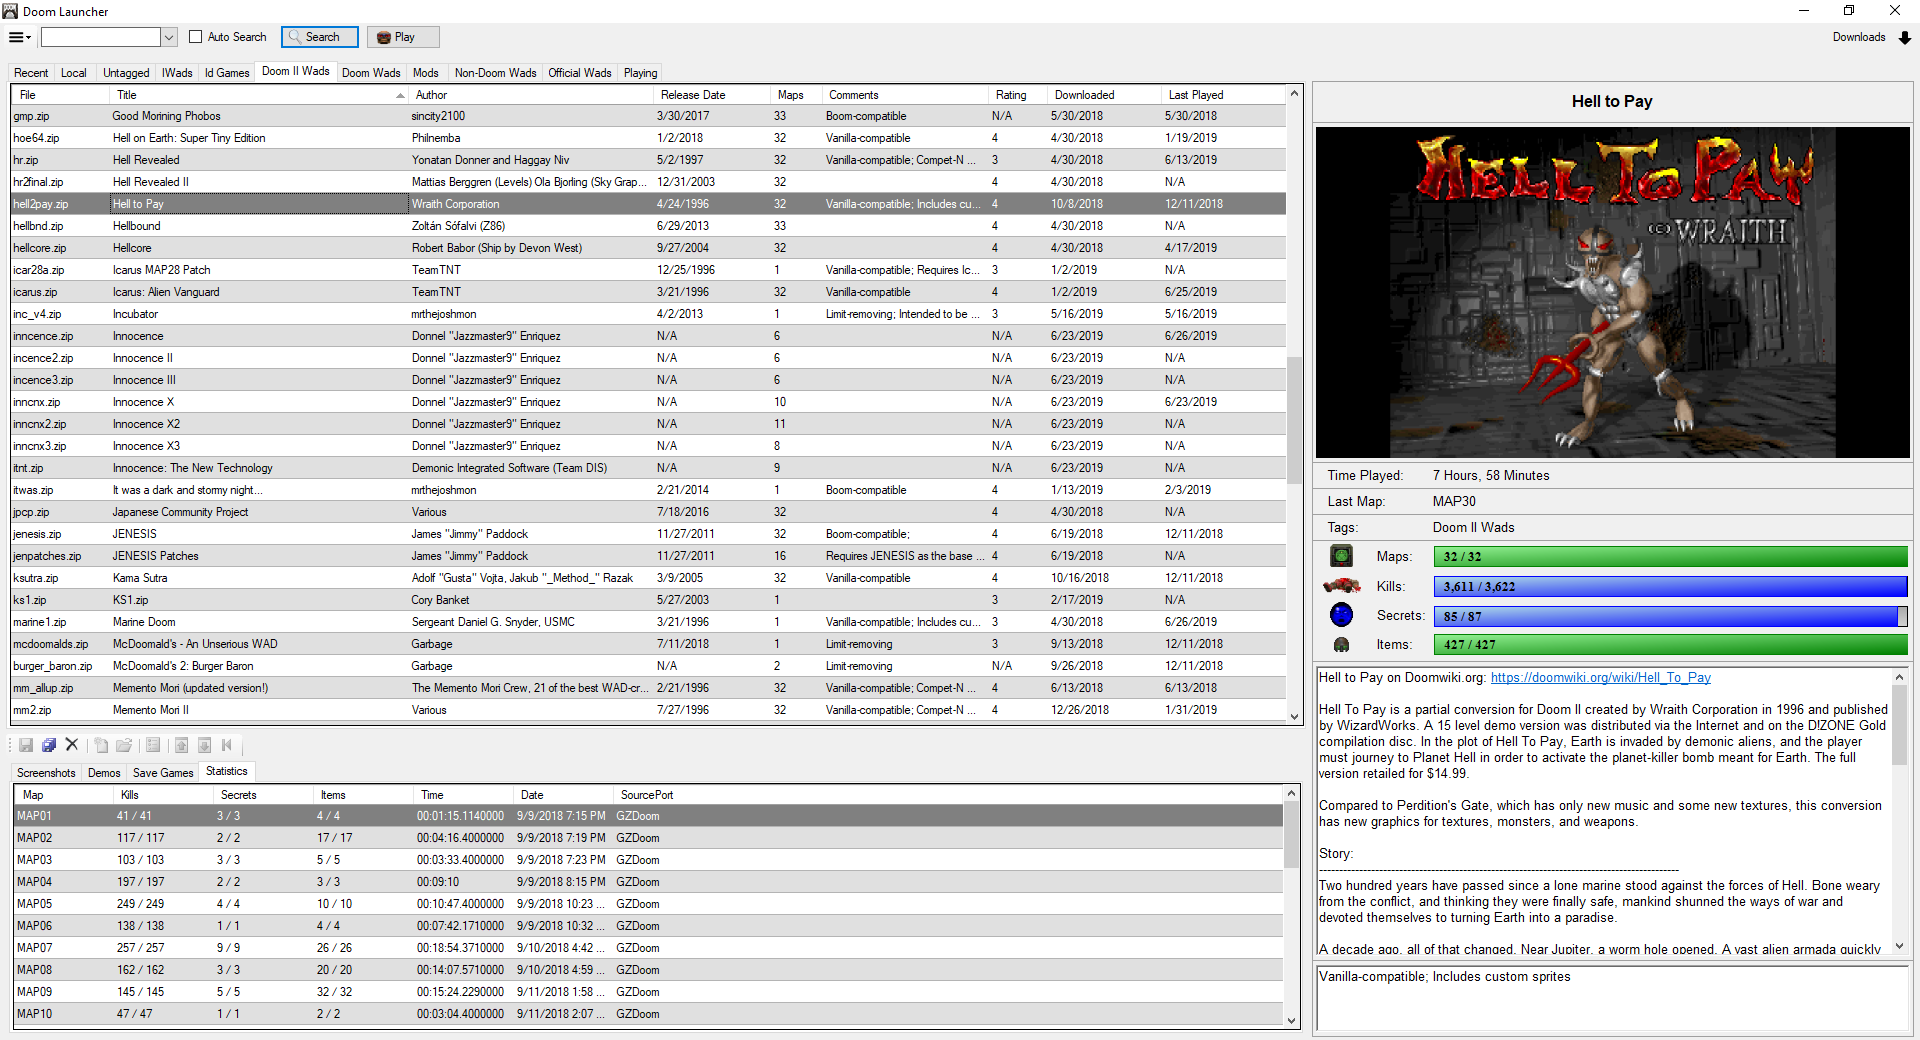The image size is (1920, 1040).
Task: Open the Save Games tab
Action: coord(163,773)
